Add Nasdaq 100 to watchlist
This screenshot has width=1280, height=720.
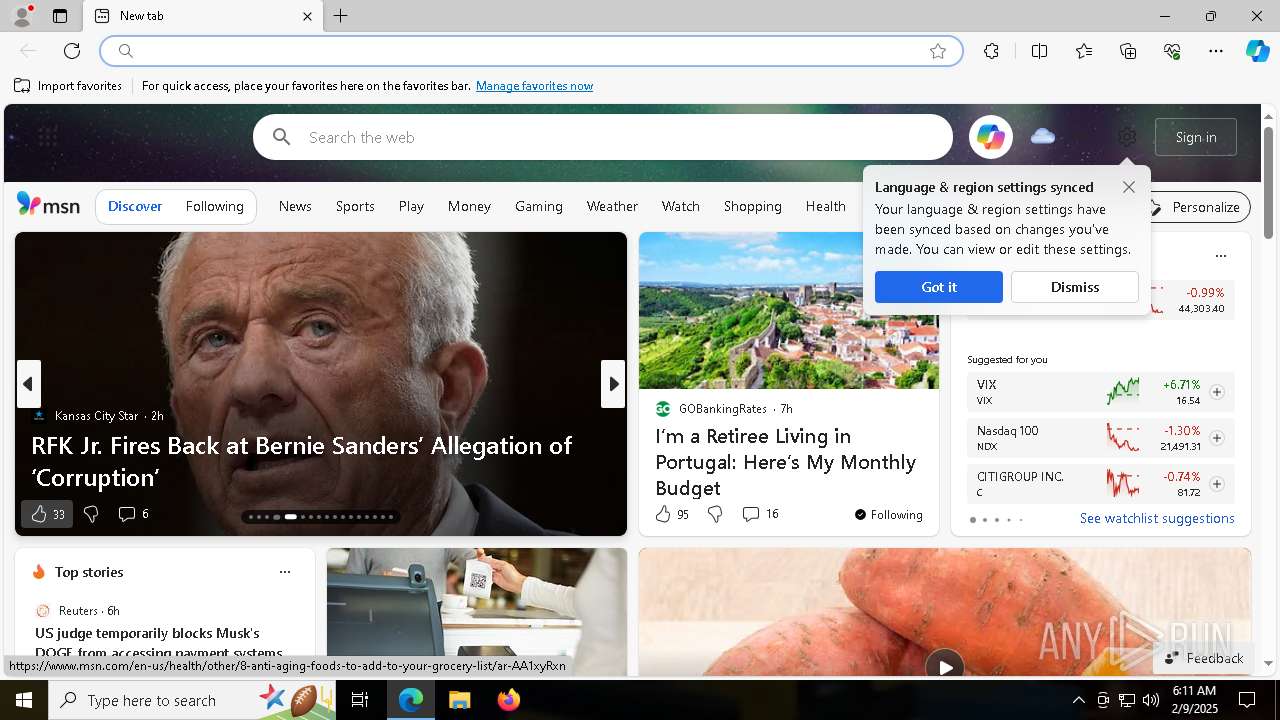point(1216,438)
